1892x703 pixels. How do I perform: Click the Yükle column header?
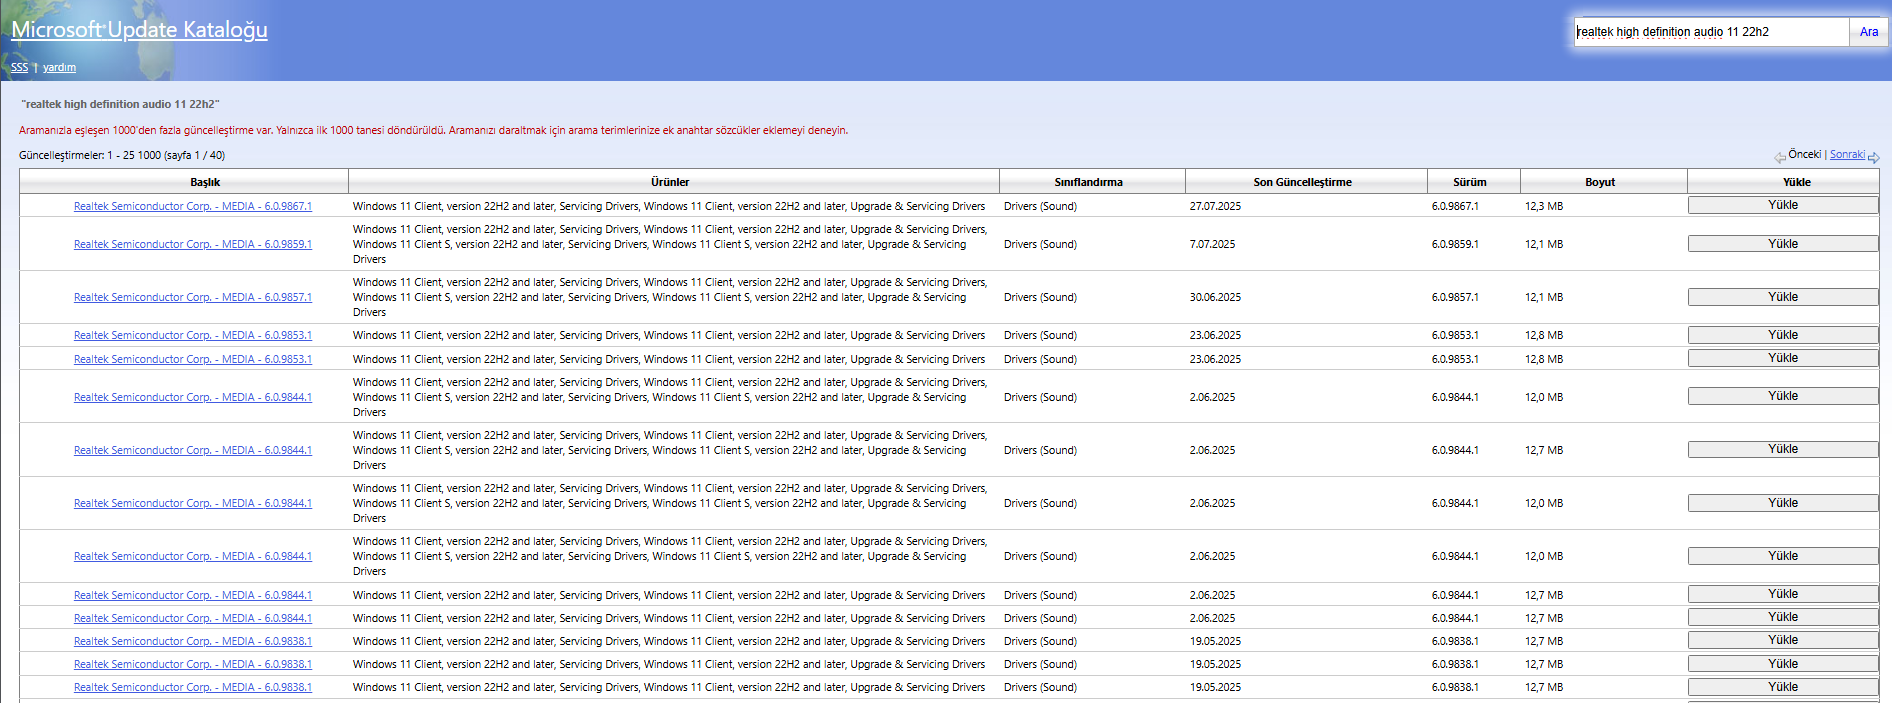(1783, 182)
